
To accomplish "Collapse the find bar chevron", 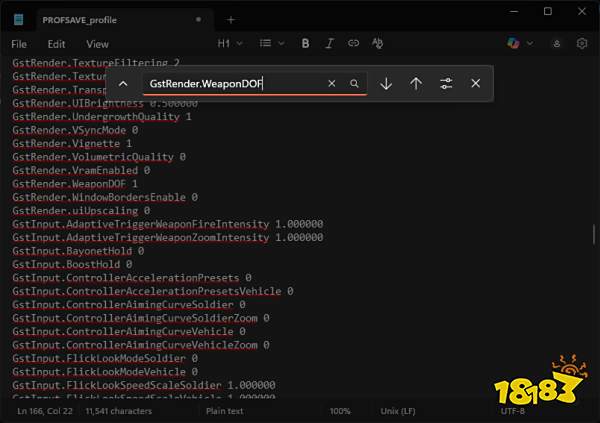I will (x=123, y=84).
